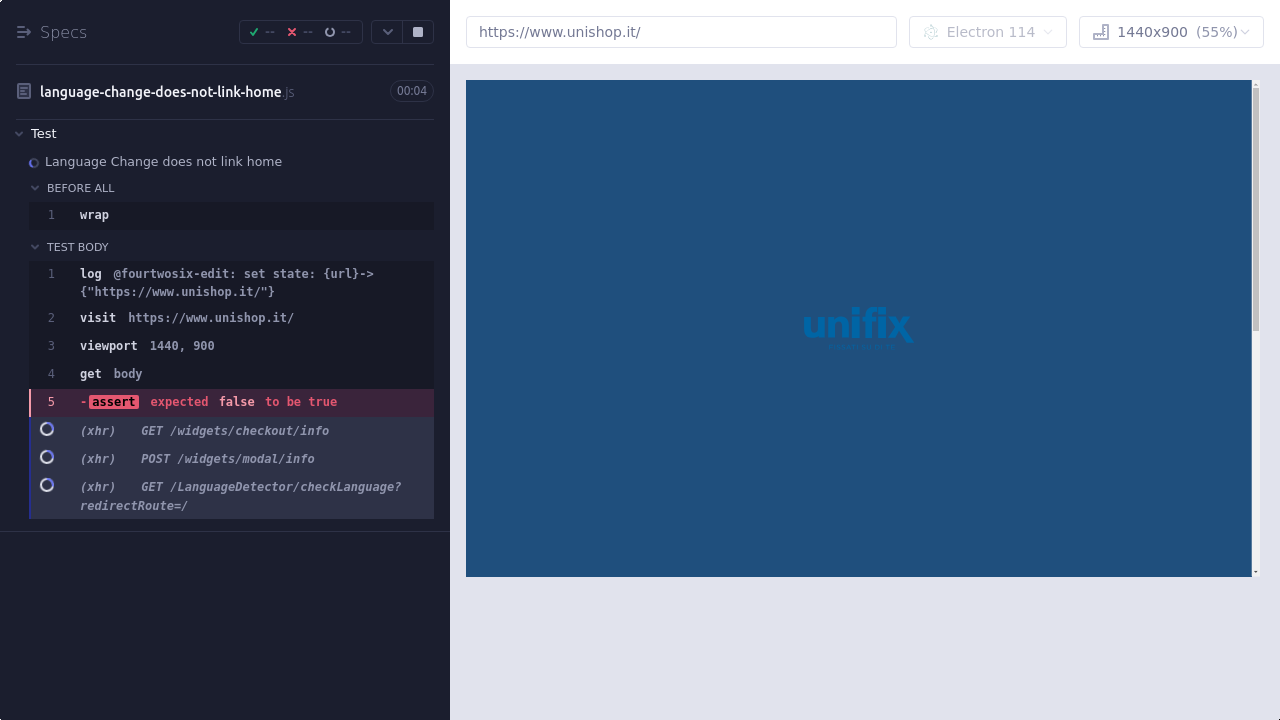The image size is (1280, 720).
Task: Click the Electron browser icon
Action: coord(931,32)
